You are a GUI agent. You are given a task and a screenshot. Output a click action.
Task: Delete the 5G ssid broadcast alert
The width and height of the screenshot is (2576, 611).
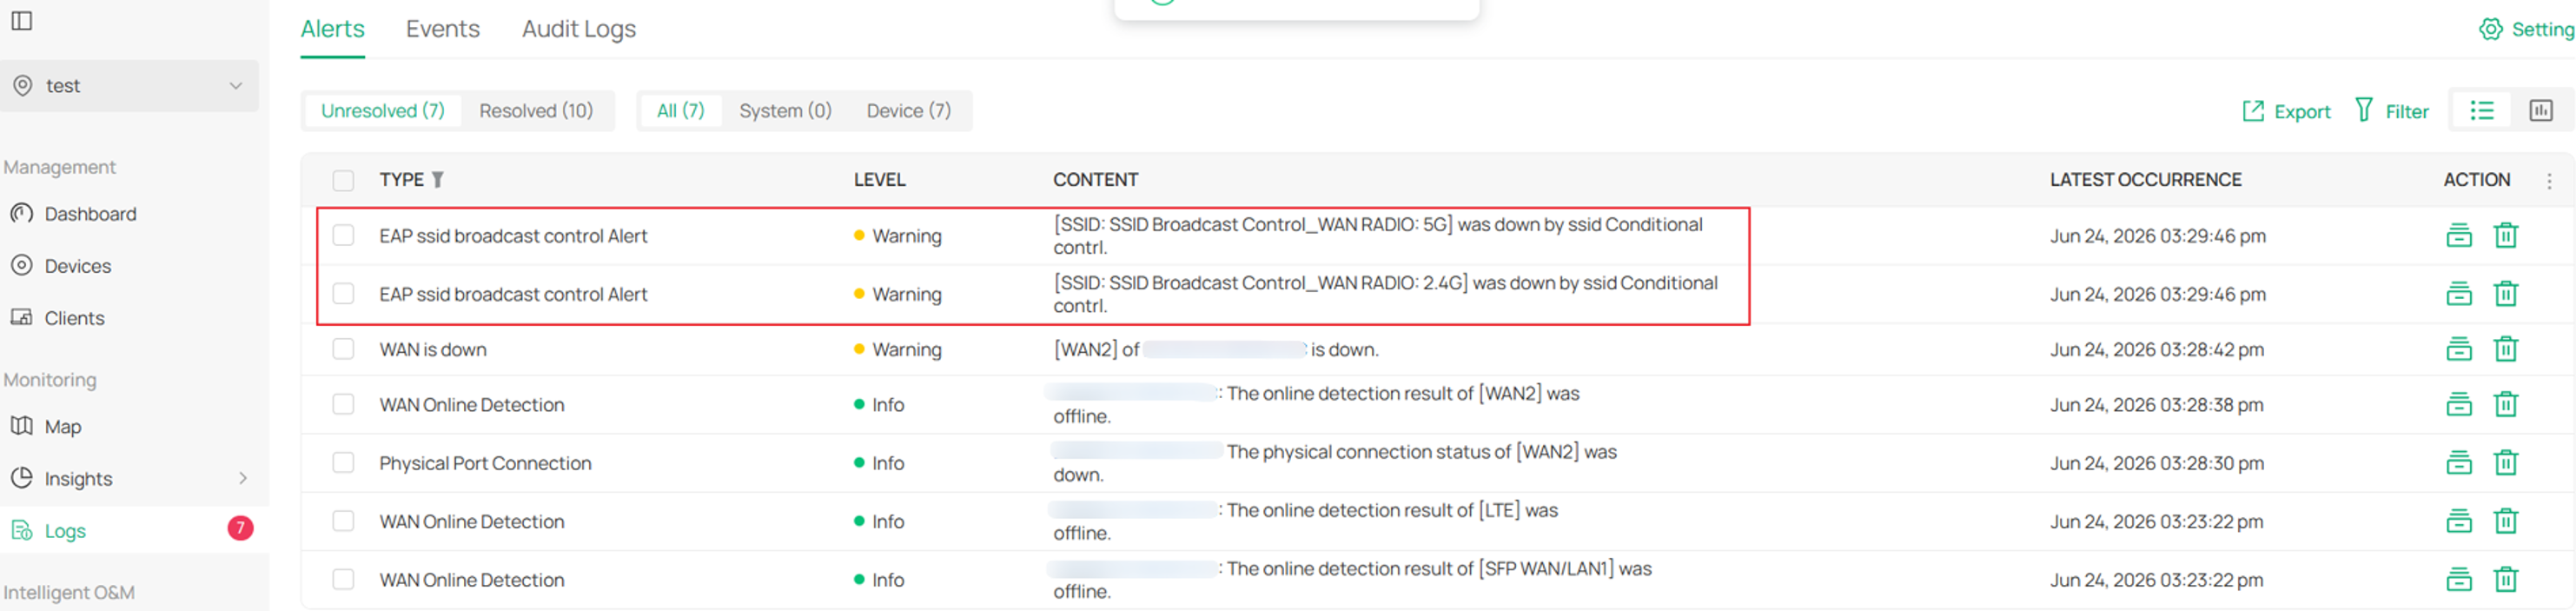(2506, 236)
